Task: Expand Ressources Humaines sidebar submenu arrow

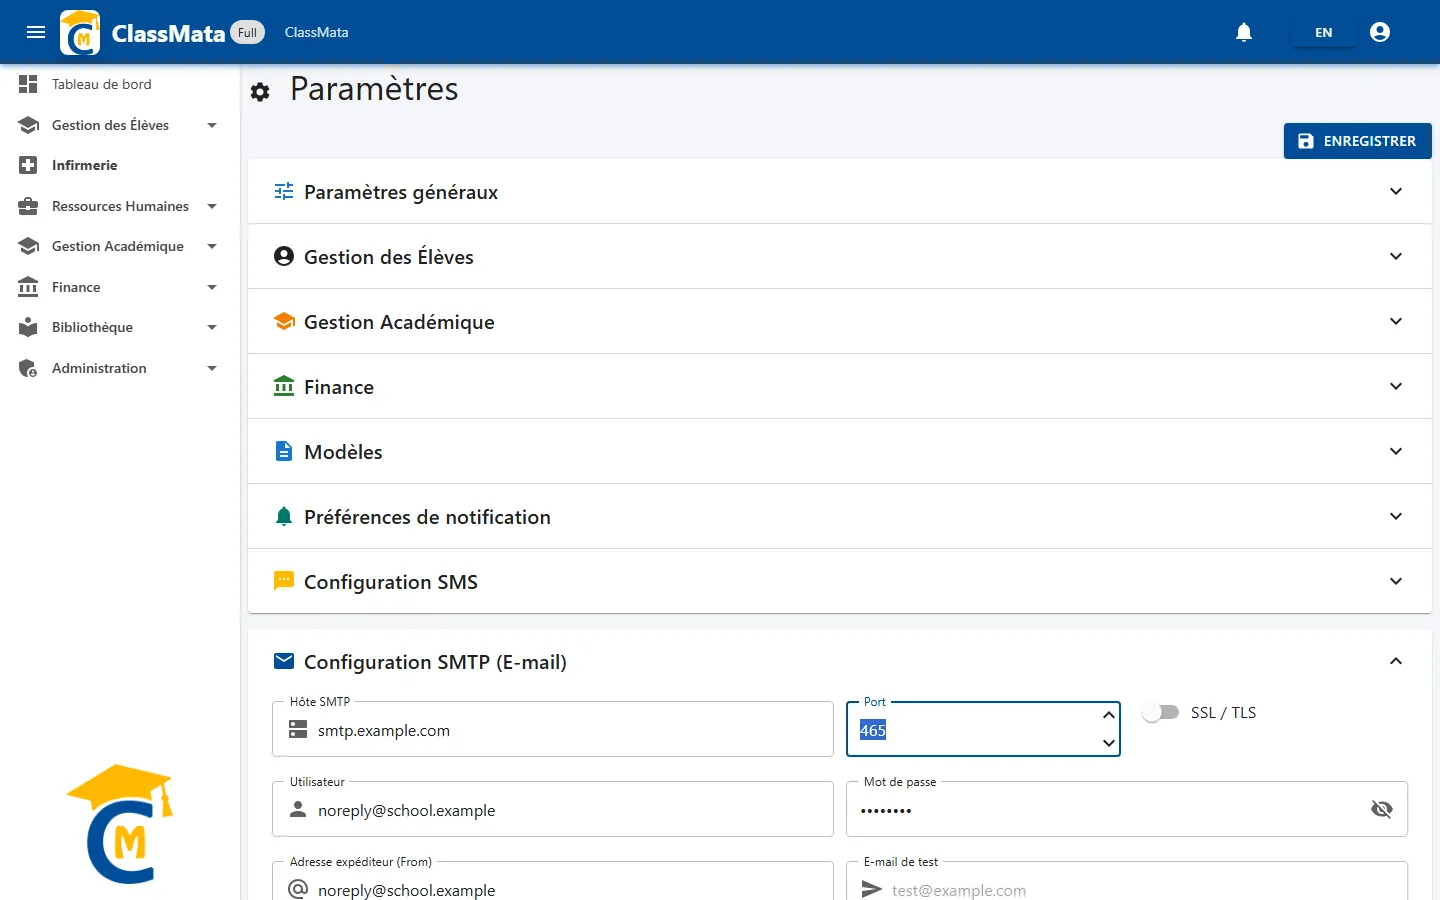Action: [x=212, y=206]
